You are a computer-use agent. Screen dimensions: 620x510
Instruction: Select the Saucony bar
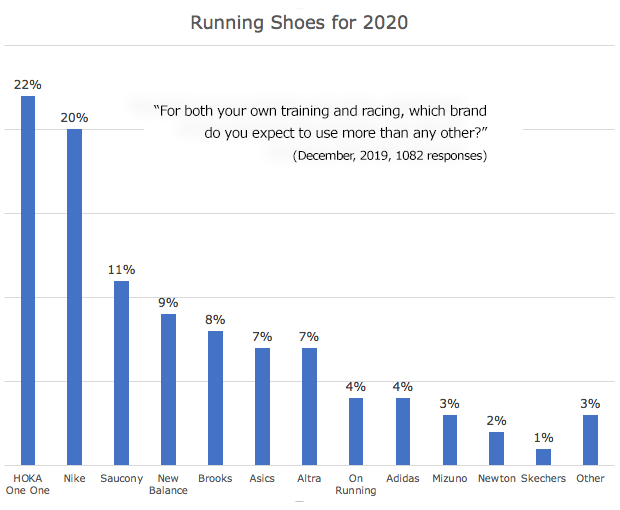(121, 372)
